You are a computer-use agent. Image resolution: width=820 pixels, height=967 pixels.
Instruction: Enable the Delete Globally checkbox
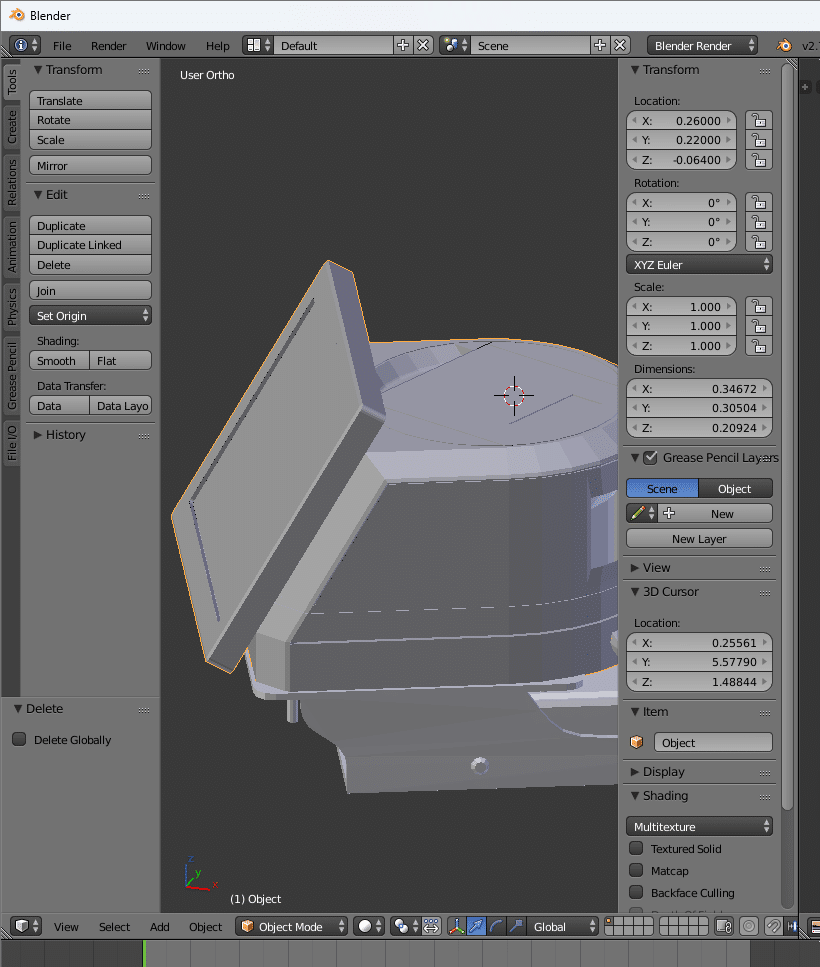coord(19,740)
